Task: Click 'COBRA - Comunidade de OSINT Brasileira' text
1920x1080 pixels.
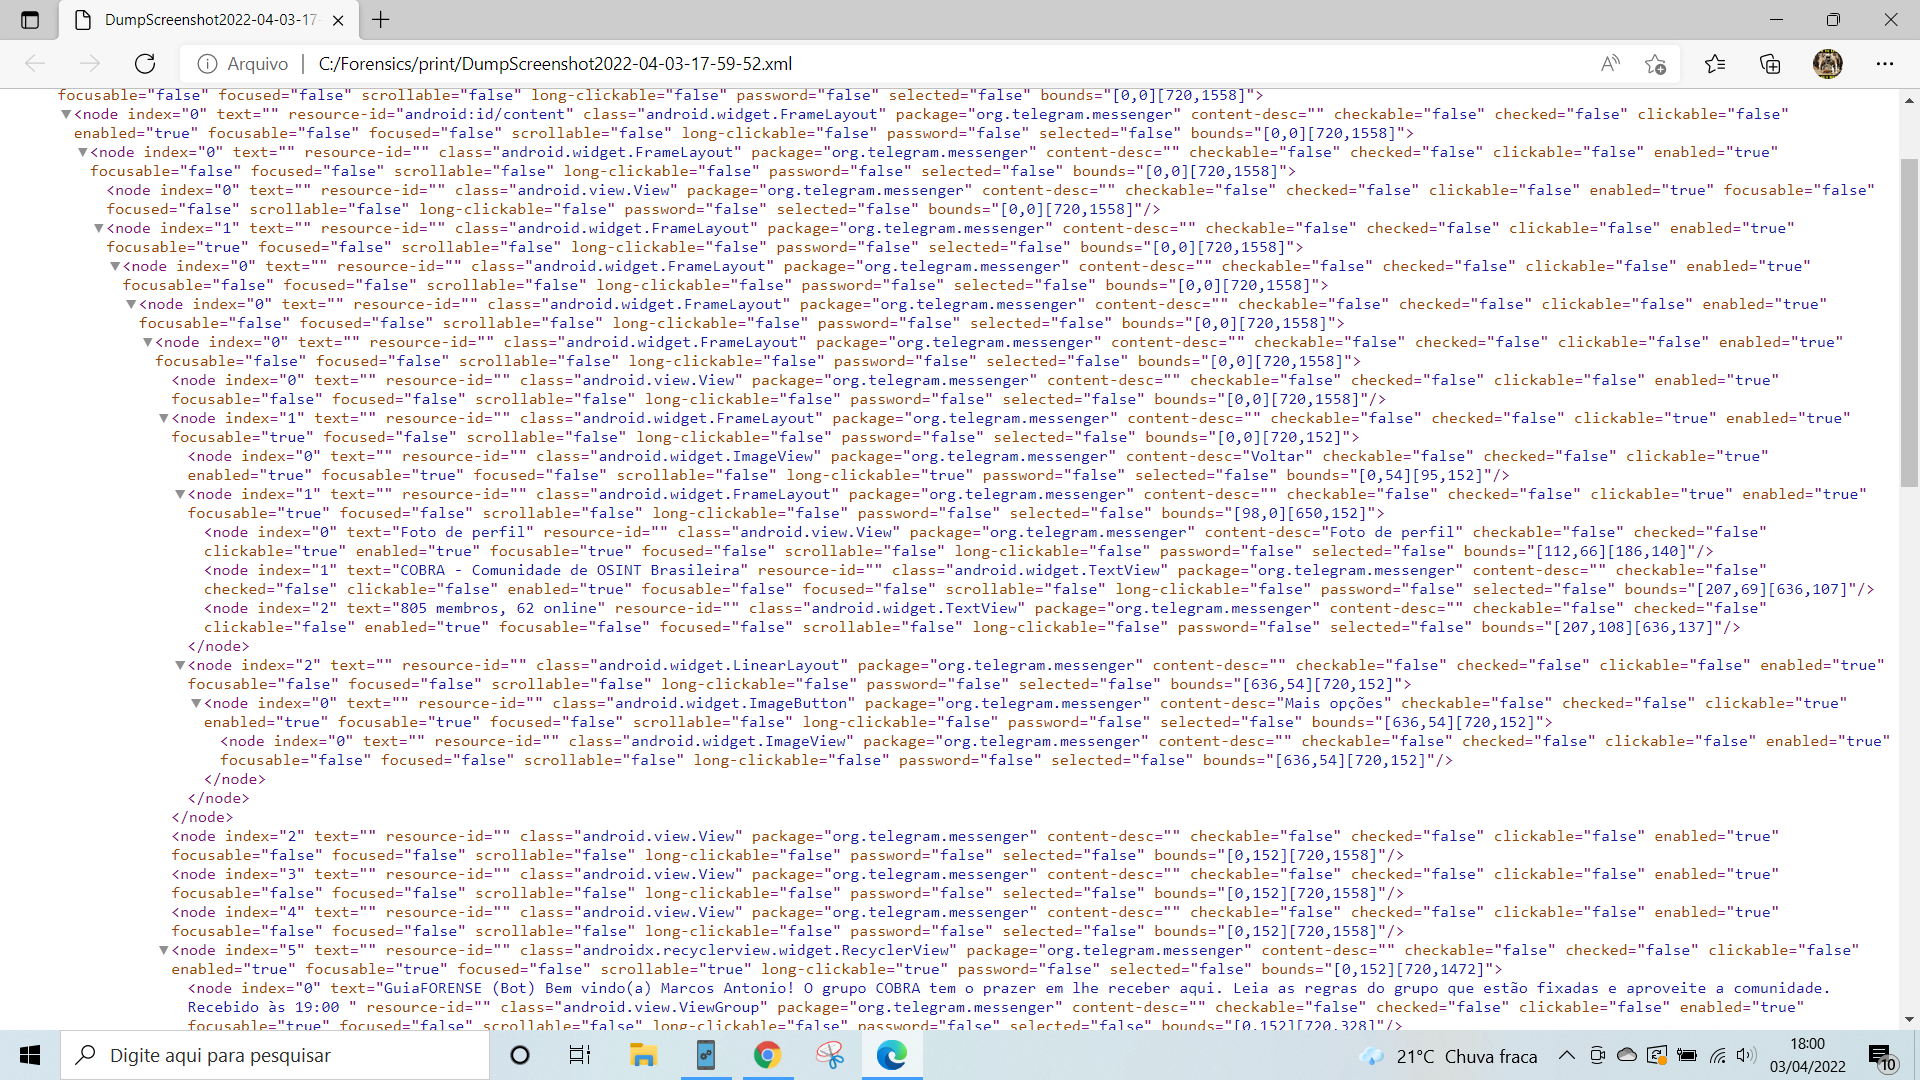Action: tap(570, 570)
